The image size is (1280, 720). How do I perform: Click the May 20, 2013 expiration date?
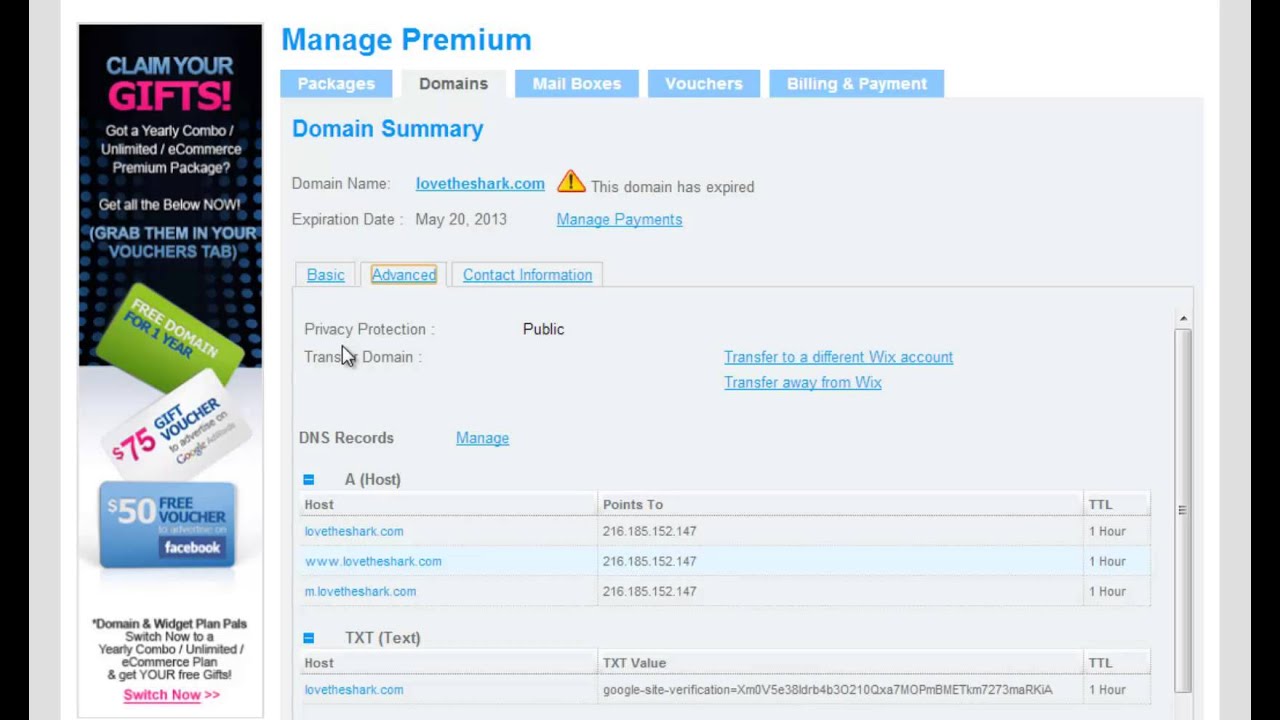(x=461, y=220)
